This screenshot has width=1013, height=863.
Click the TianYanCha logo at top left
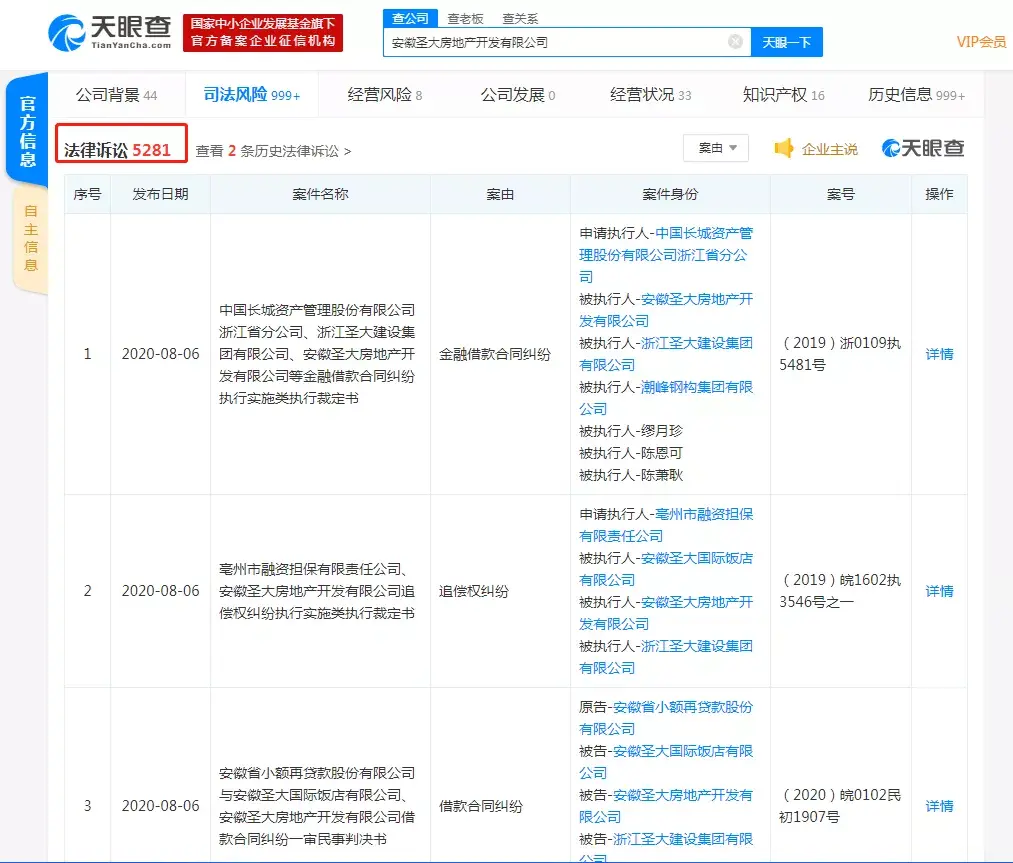[110, 32]
